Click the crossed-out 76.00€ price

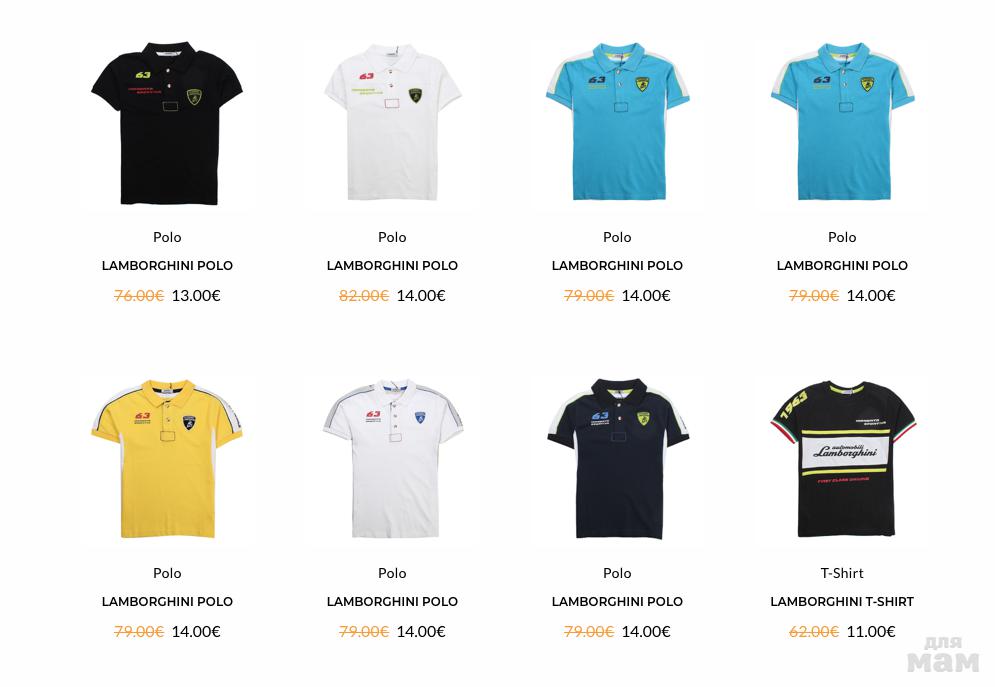point(139,296)
